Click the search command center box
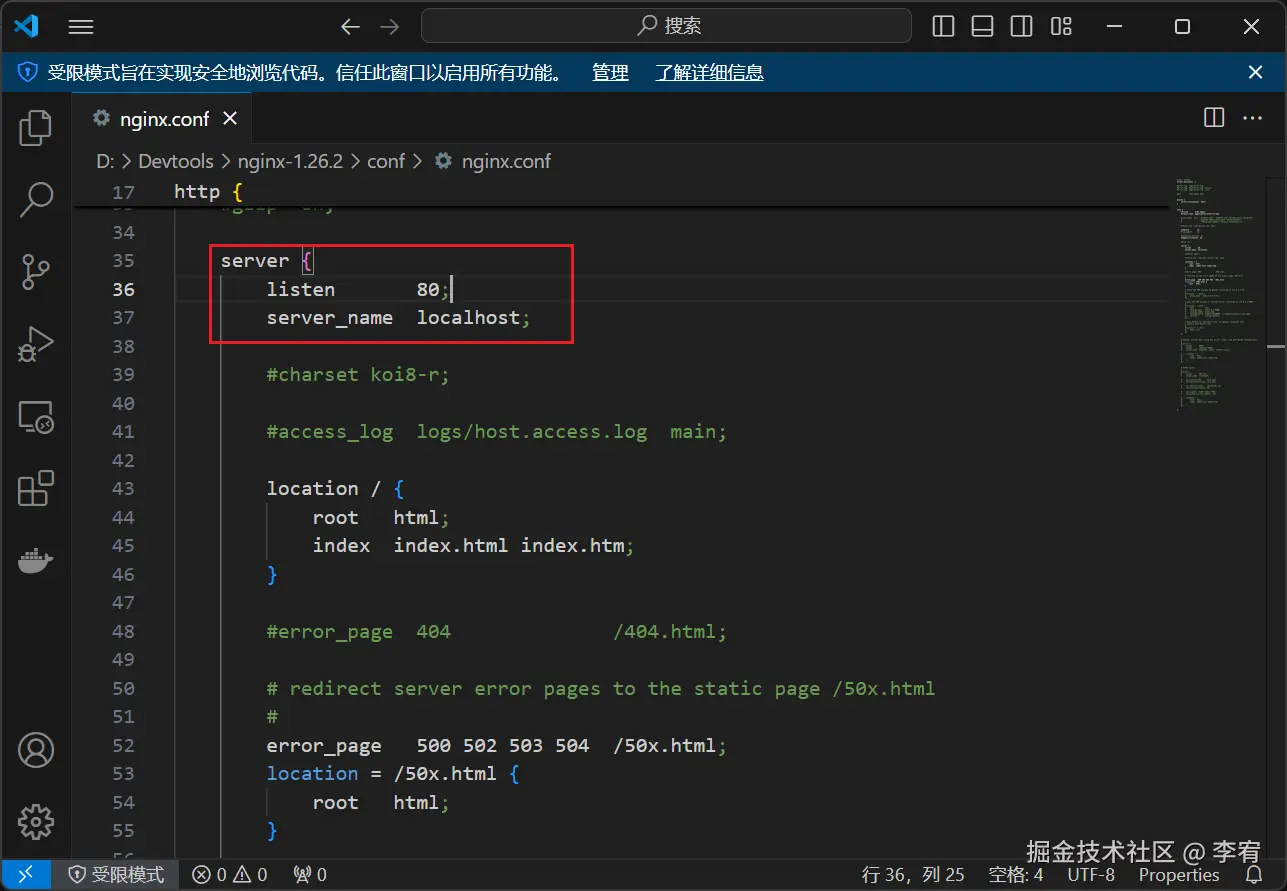This screenshot has height=891, width=1287. (x=666, y=26)
